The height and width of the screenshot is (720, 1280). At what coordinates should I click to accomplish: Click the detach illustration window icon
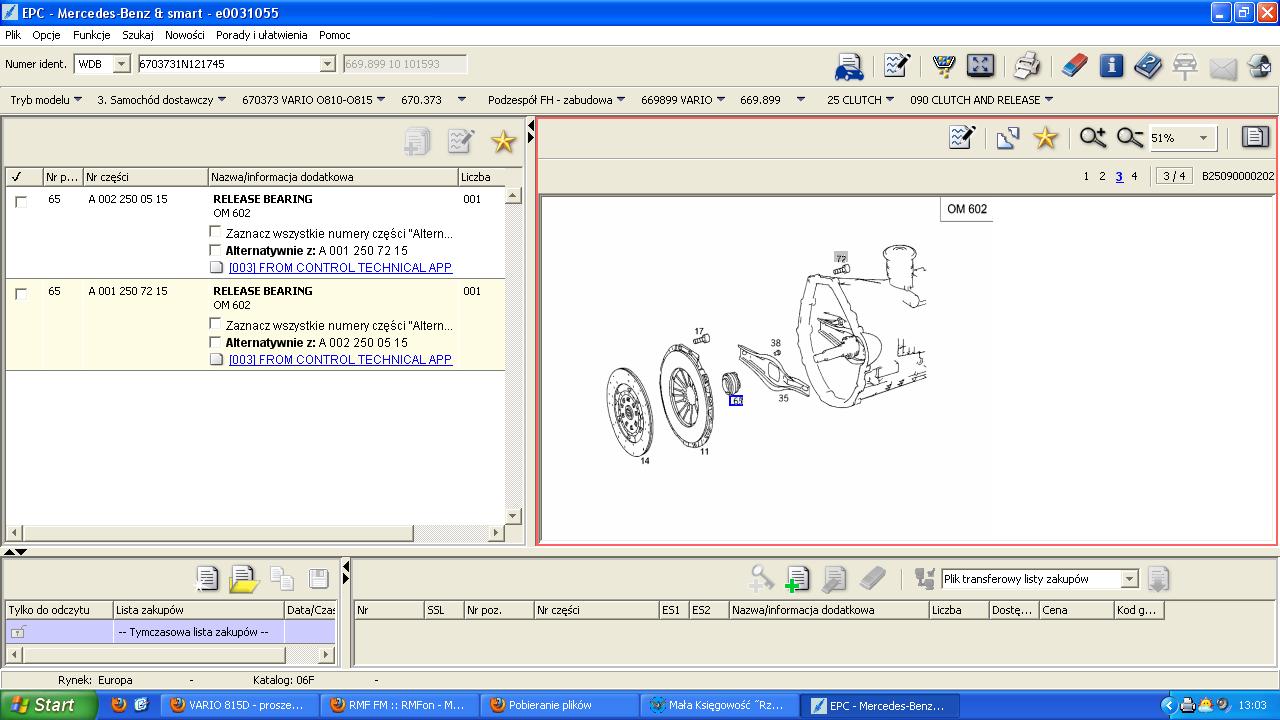coord(1007,138)
